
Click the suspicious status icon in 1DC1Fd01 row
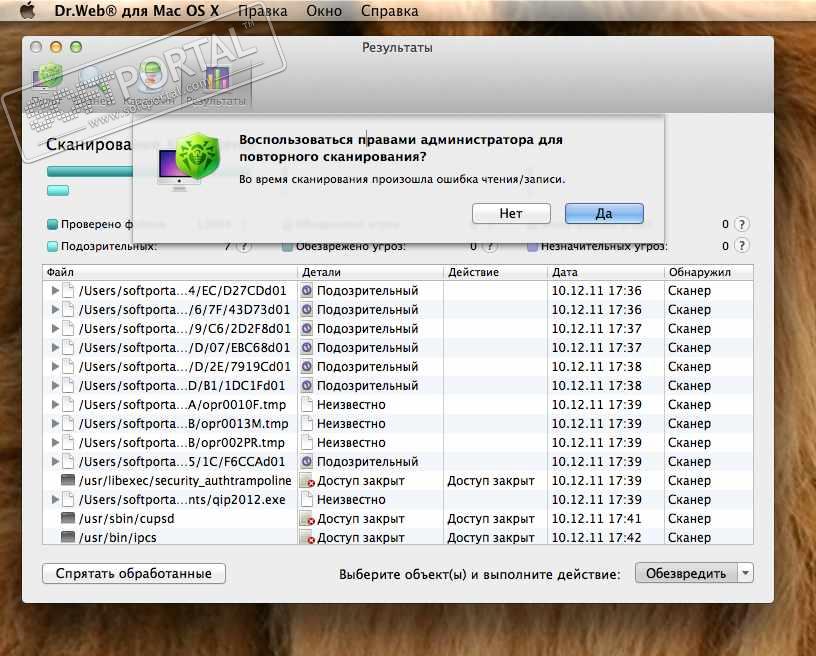pyautogui.click(x=307, y=385)
